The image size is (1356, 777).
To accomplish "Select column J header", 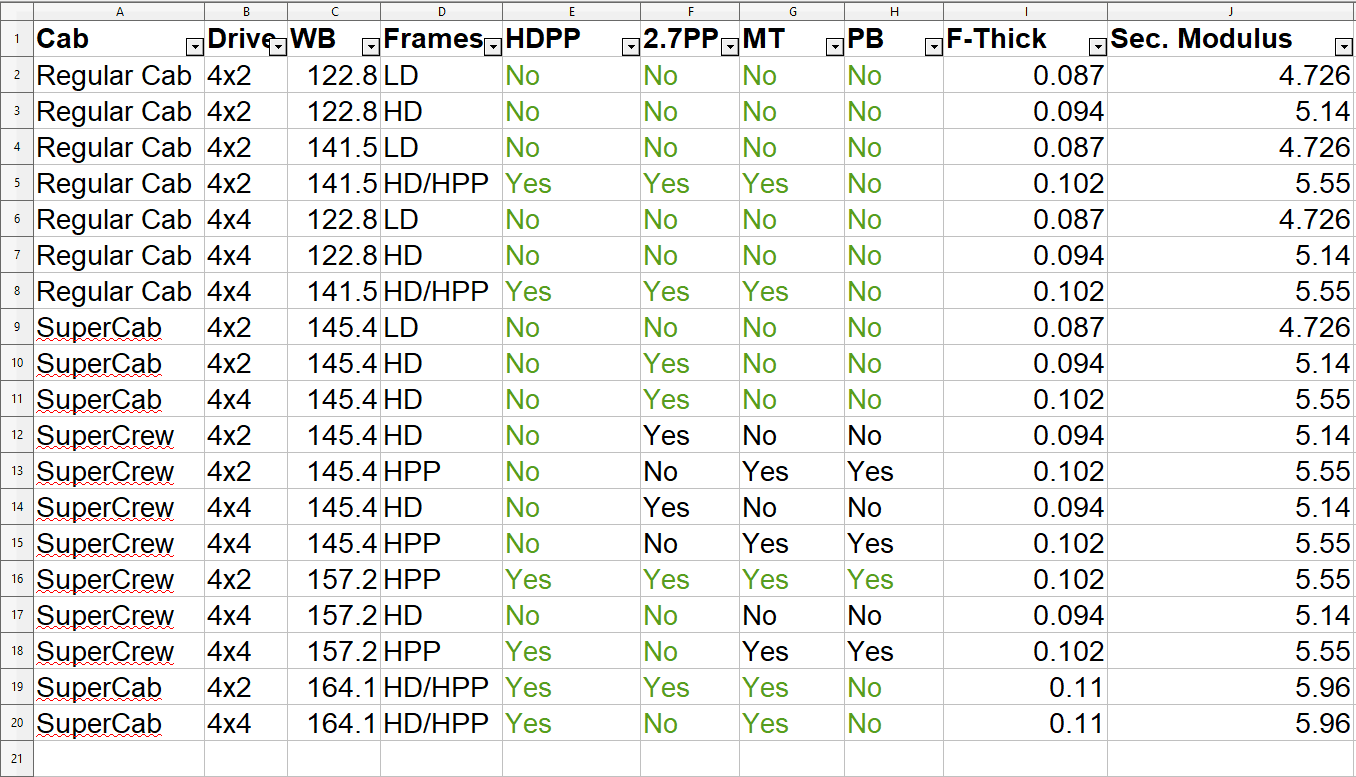I will point(1231,11).
